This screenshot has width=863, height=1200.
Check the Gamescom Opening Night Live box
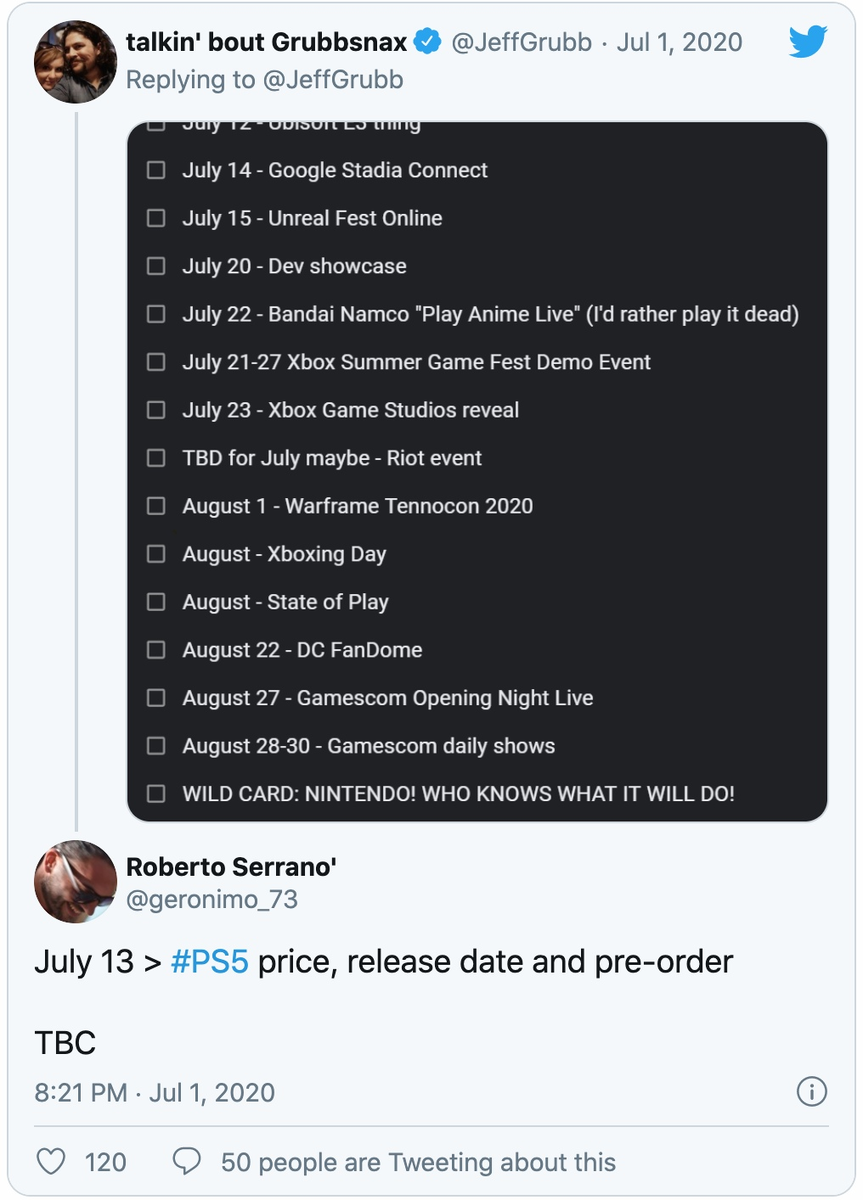point(156,698)
